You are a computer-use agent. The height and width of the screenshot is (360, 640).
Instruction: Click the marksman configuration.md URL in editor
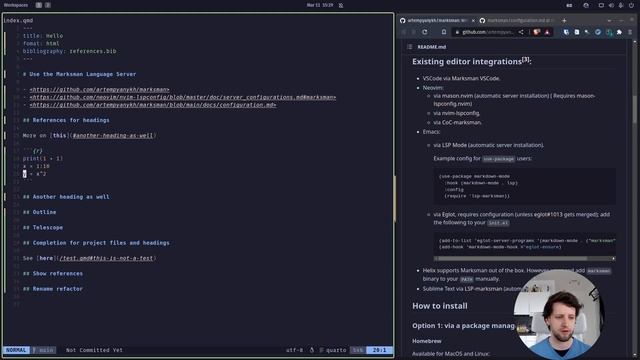point(153,105)
